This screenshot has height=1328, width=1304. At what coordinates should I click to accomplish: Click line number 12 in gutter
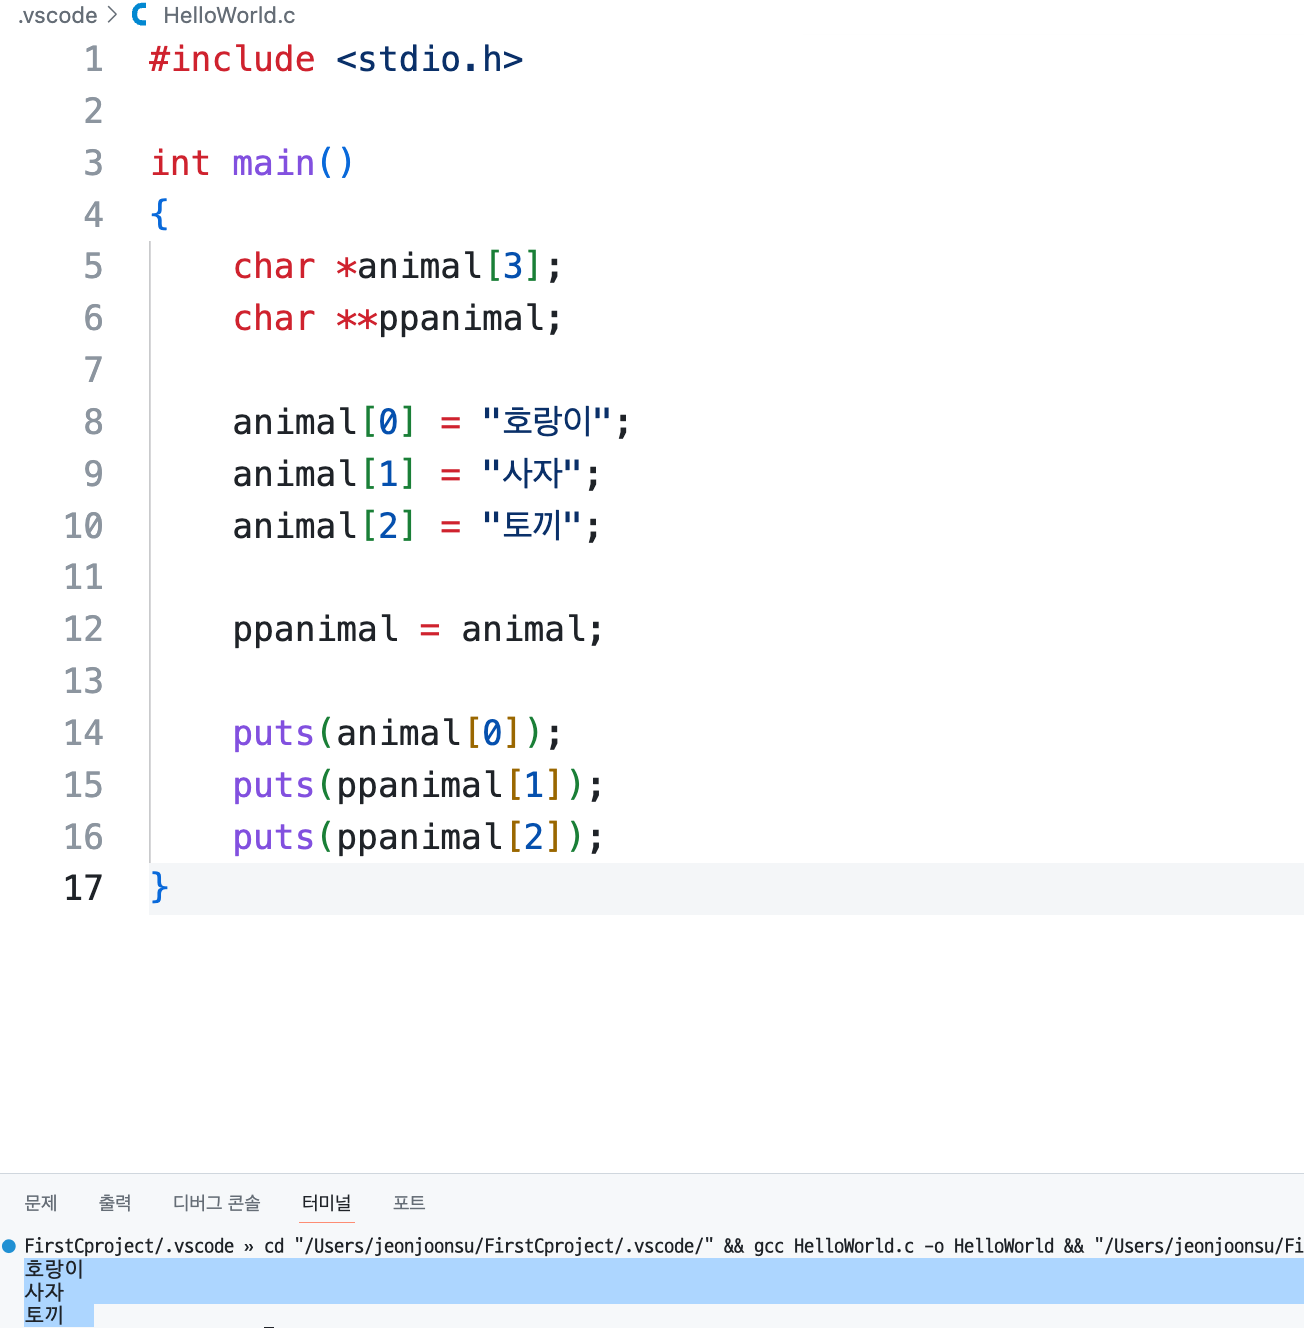click(x=83, y=629)
